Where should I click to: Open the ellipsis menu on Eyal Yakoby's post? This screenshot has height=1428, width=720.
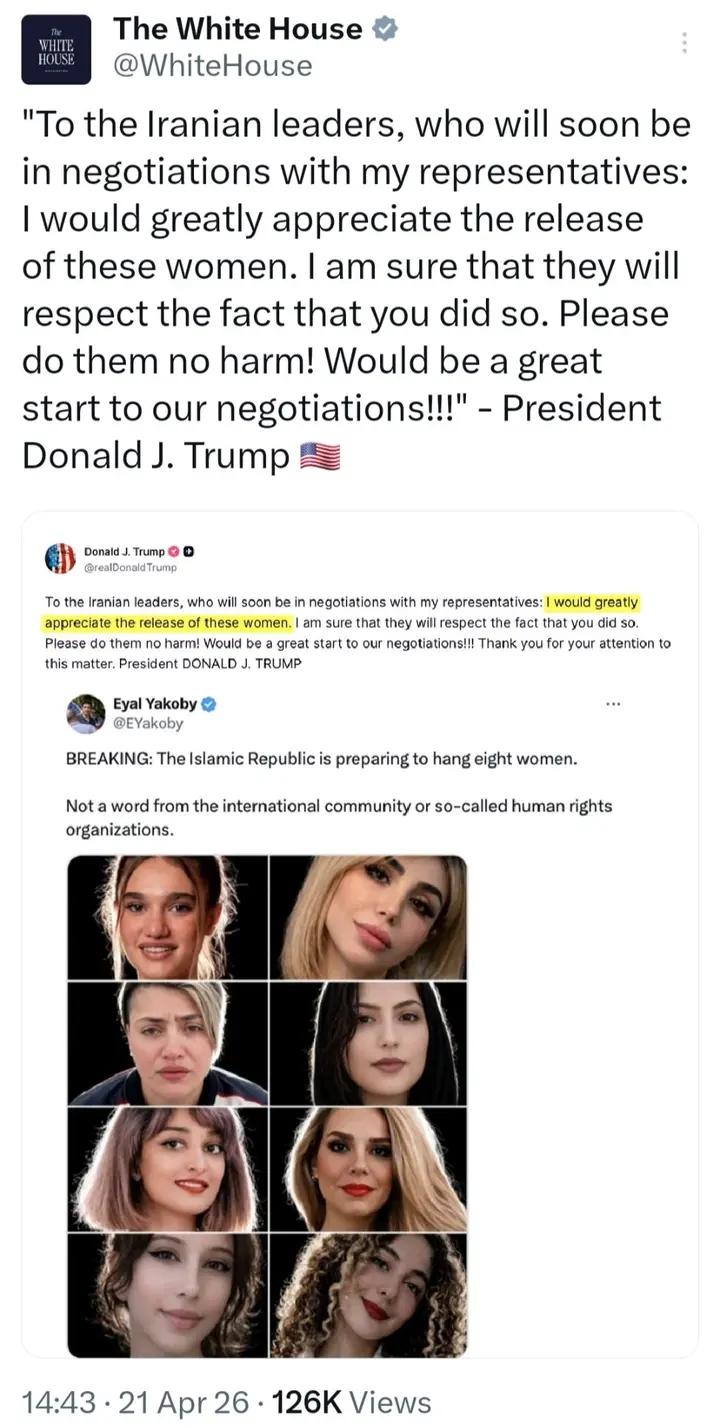tap(614, 704)
